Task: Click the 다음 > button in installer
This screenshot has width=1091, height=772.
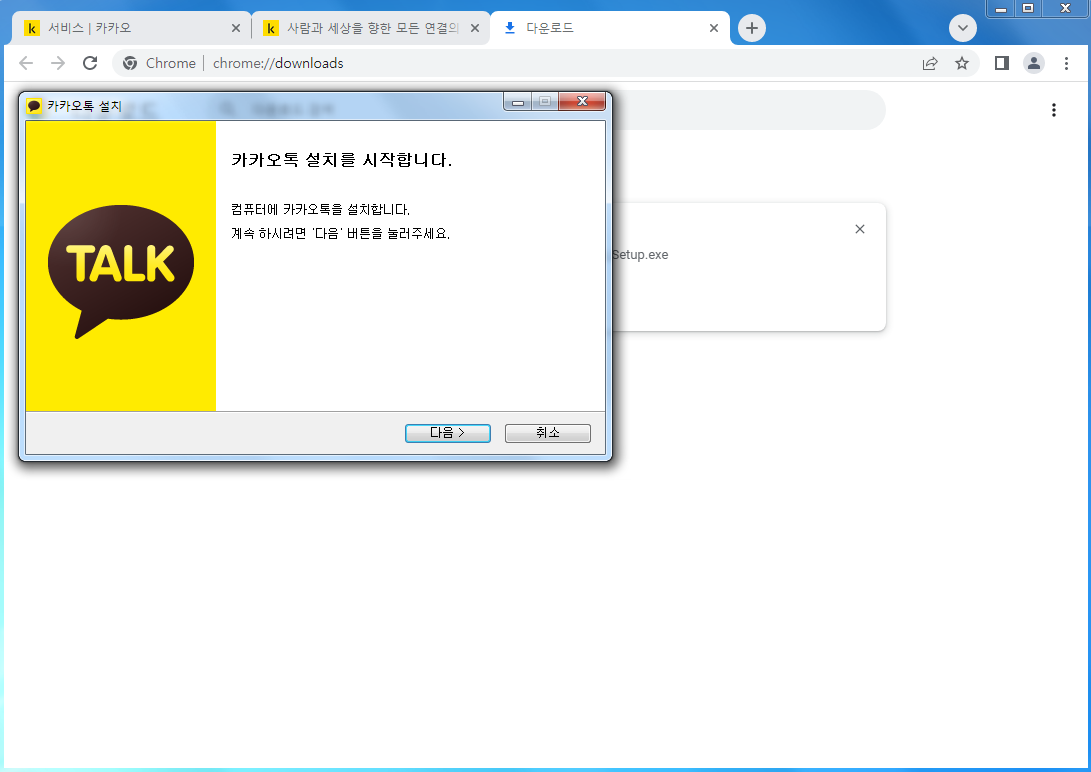Action: point(447,433)
